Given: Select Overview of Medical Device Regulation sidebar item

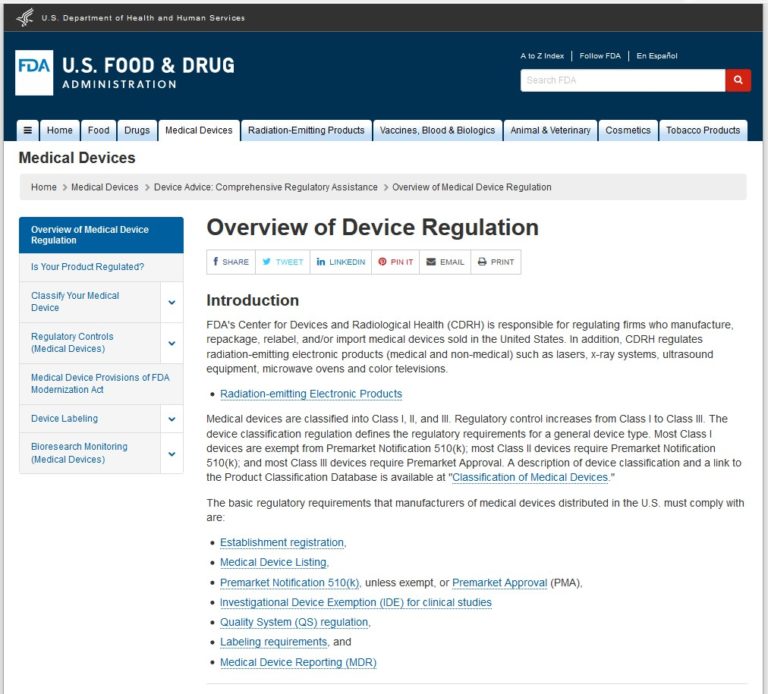Looking at the screenshot, I should 101,235.
